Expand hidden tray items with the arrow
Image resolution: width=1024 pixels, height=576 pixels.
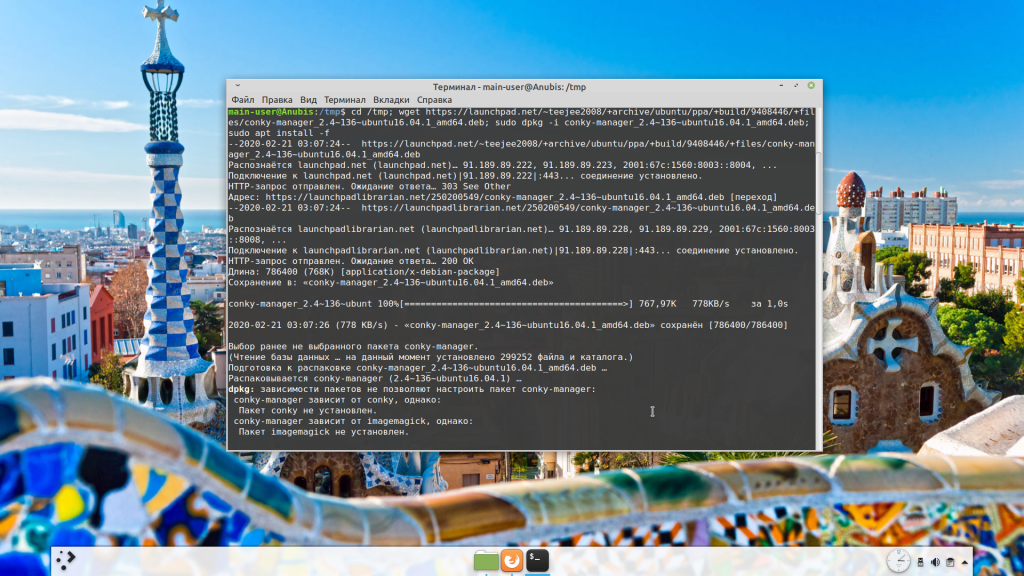click(x=965, y=562)
